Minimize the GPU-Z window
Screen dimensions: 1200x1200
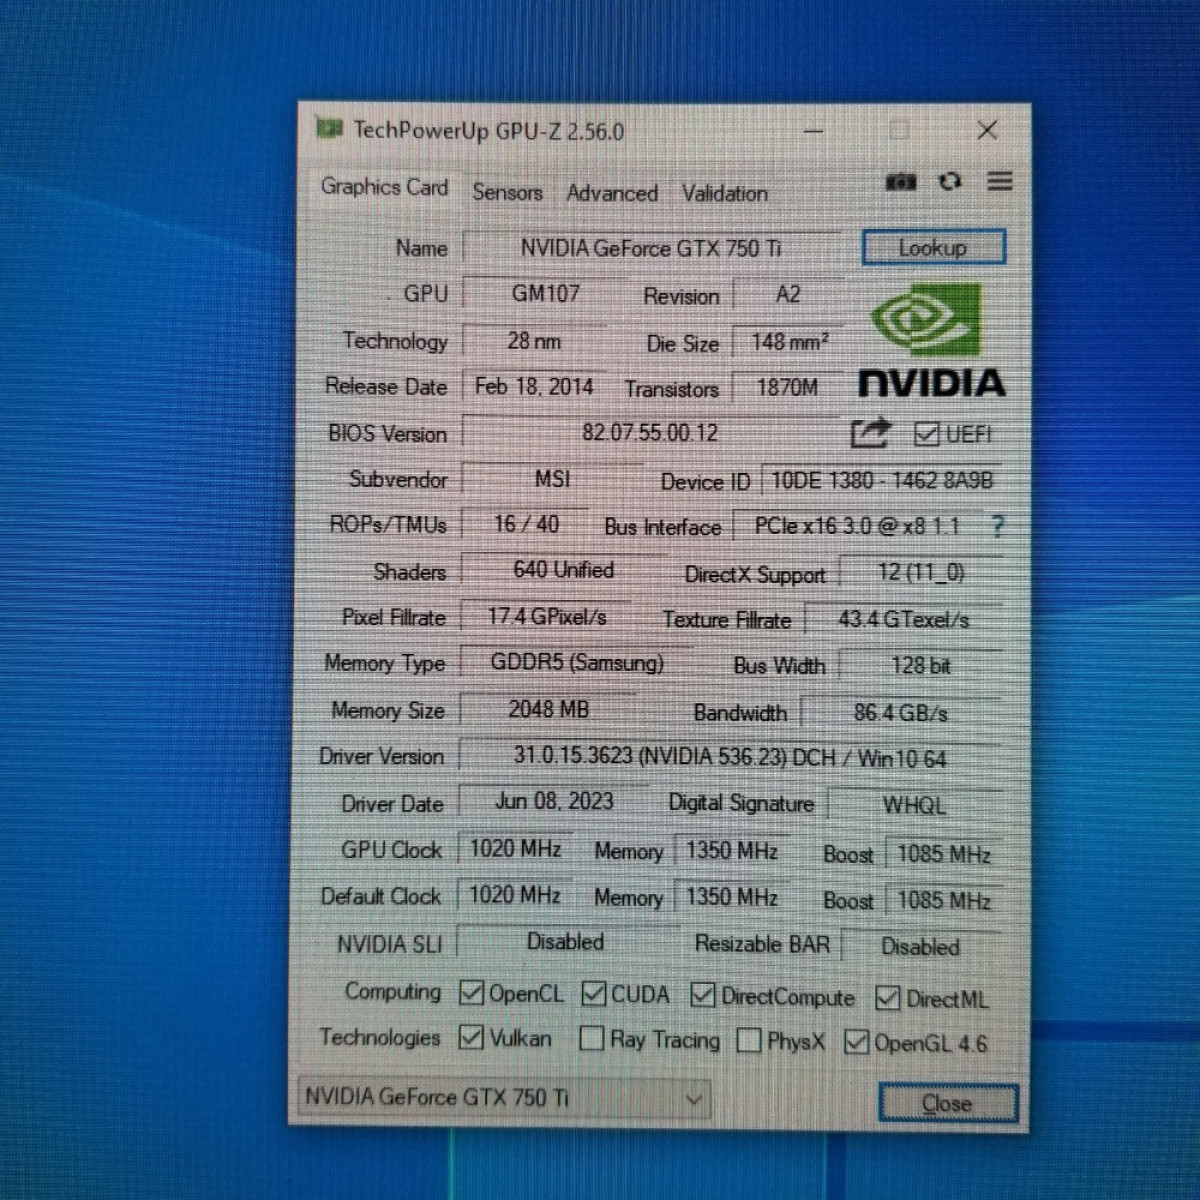814,131
